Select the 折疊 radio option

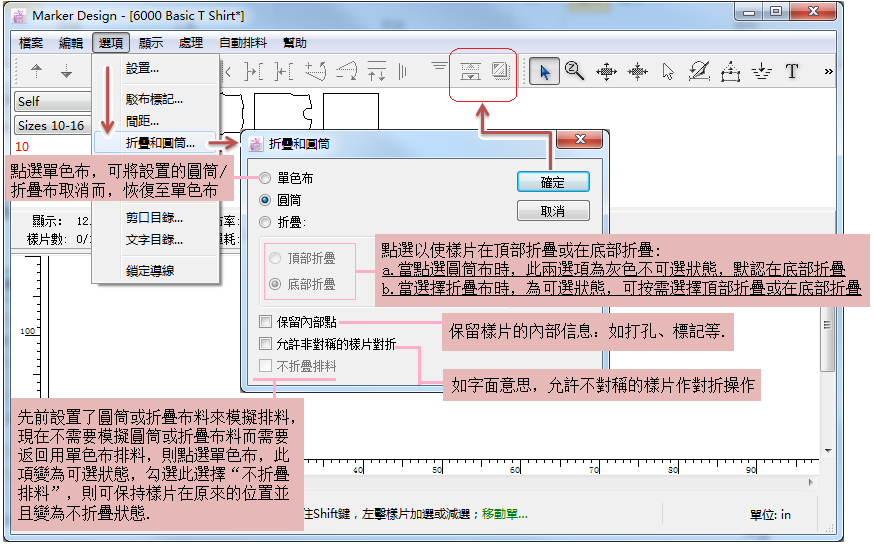(x=265, y=222)
